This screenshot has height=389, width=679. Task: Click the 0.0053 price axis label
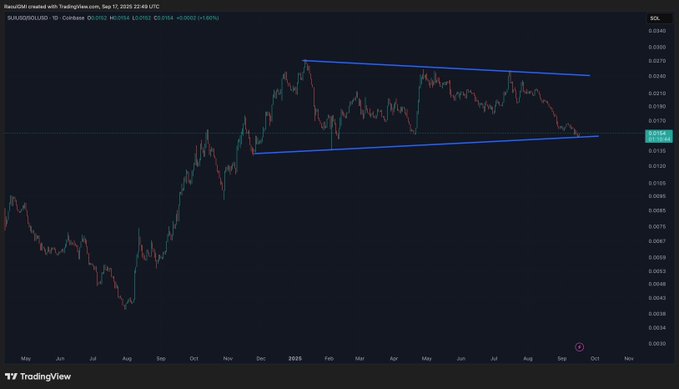(x=656, y=272)
